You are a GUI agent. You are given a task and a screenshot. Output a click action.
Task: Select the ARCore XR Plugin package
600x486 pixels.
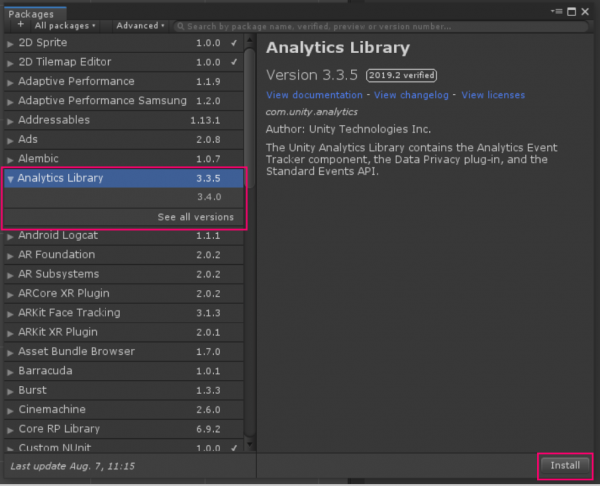coord(124,294)
